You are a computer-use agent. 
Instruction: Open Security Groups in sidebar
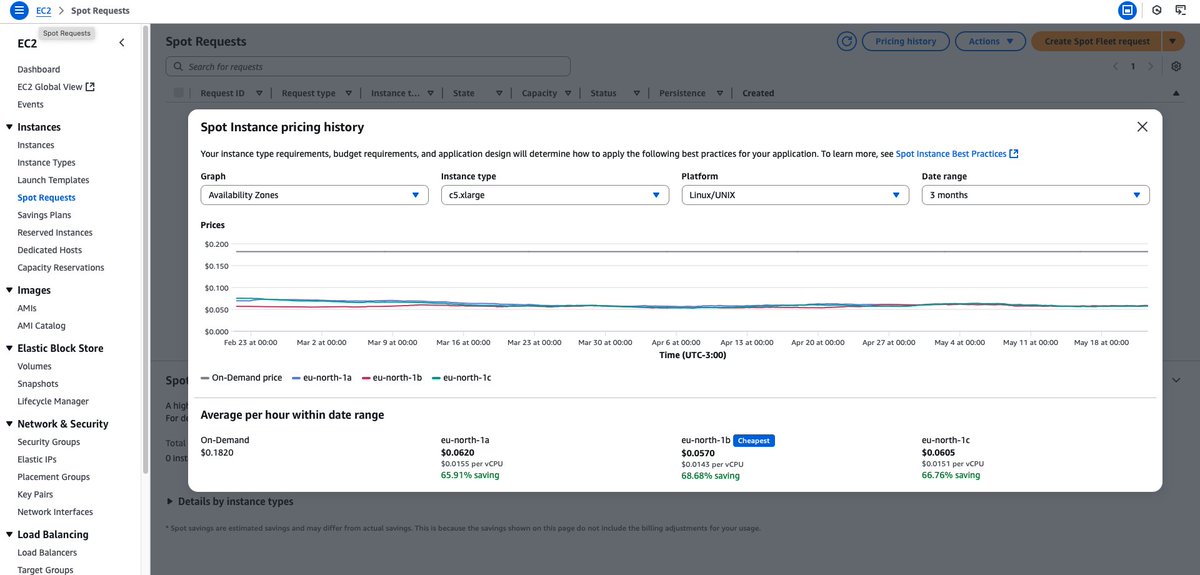pos(48,442)
